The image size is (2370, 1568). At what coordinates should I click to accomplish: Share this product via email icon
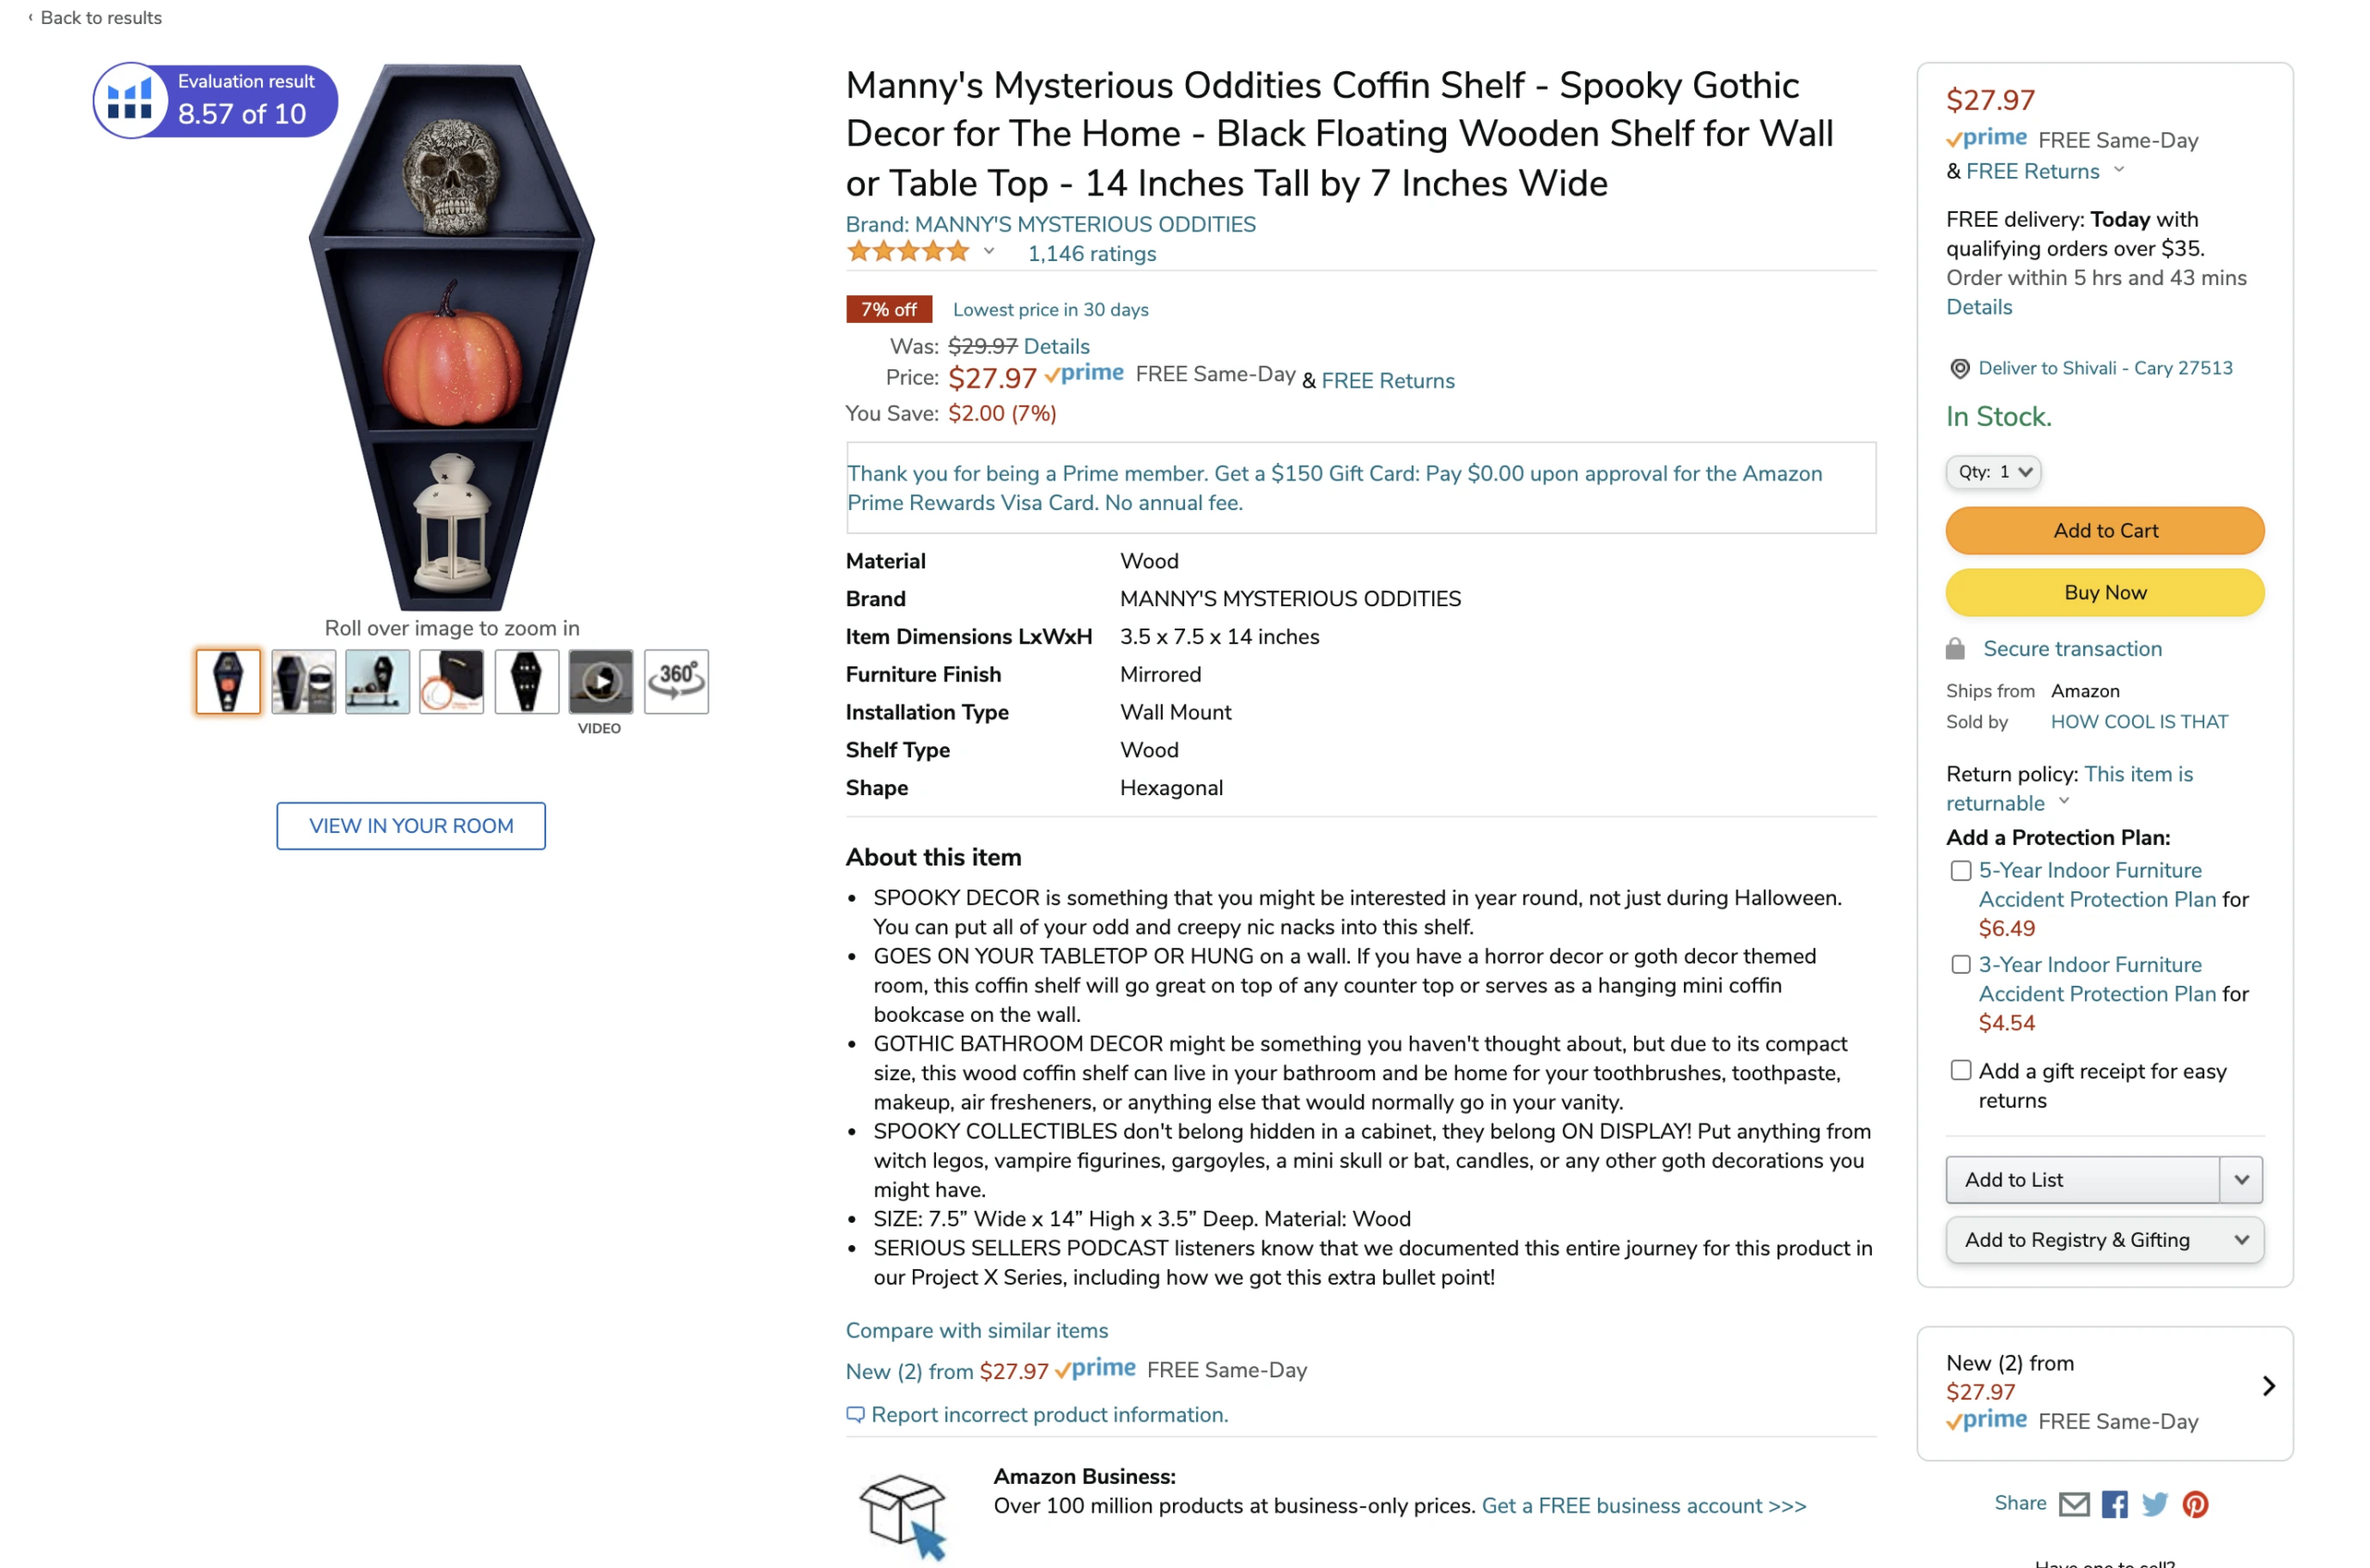[2074, 1504]
